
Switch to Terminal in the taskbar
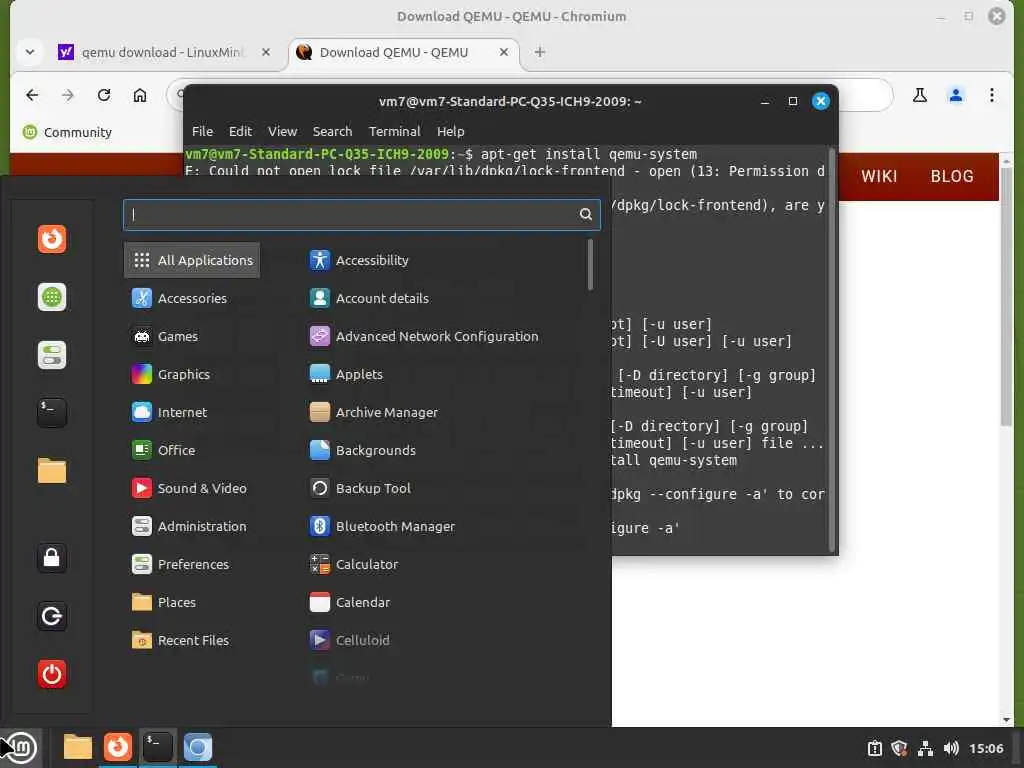(157, 747)
